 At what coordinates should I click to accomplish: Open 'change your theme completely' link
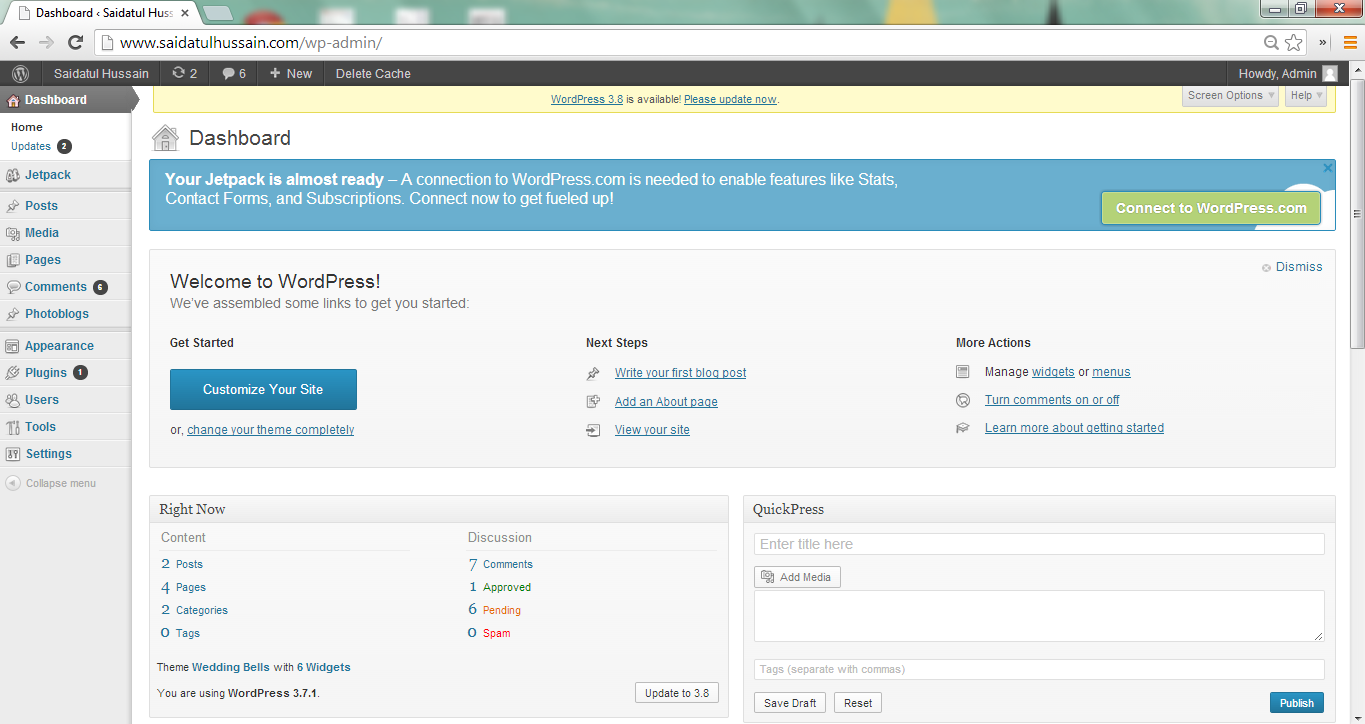[270, 430]
